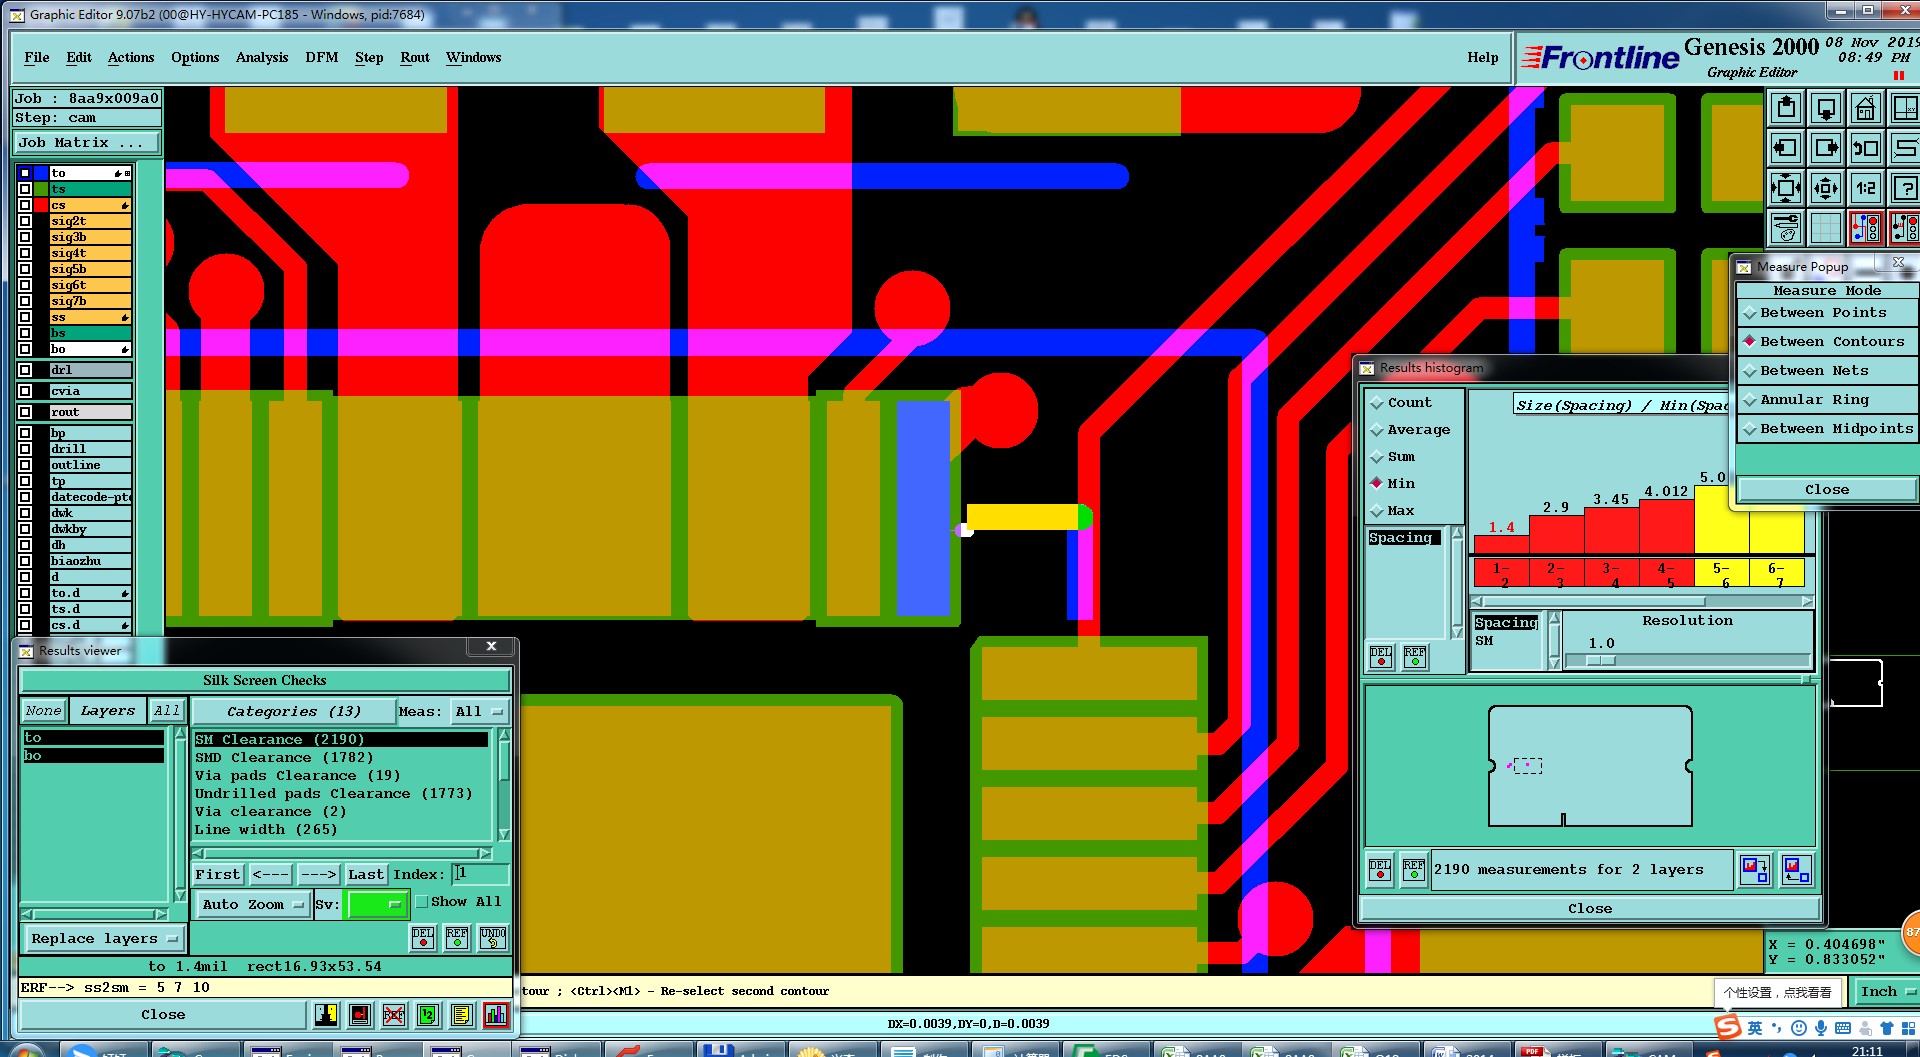
Task: Click the Index input field
Action: point(480,875)
